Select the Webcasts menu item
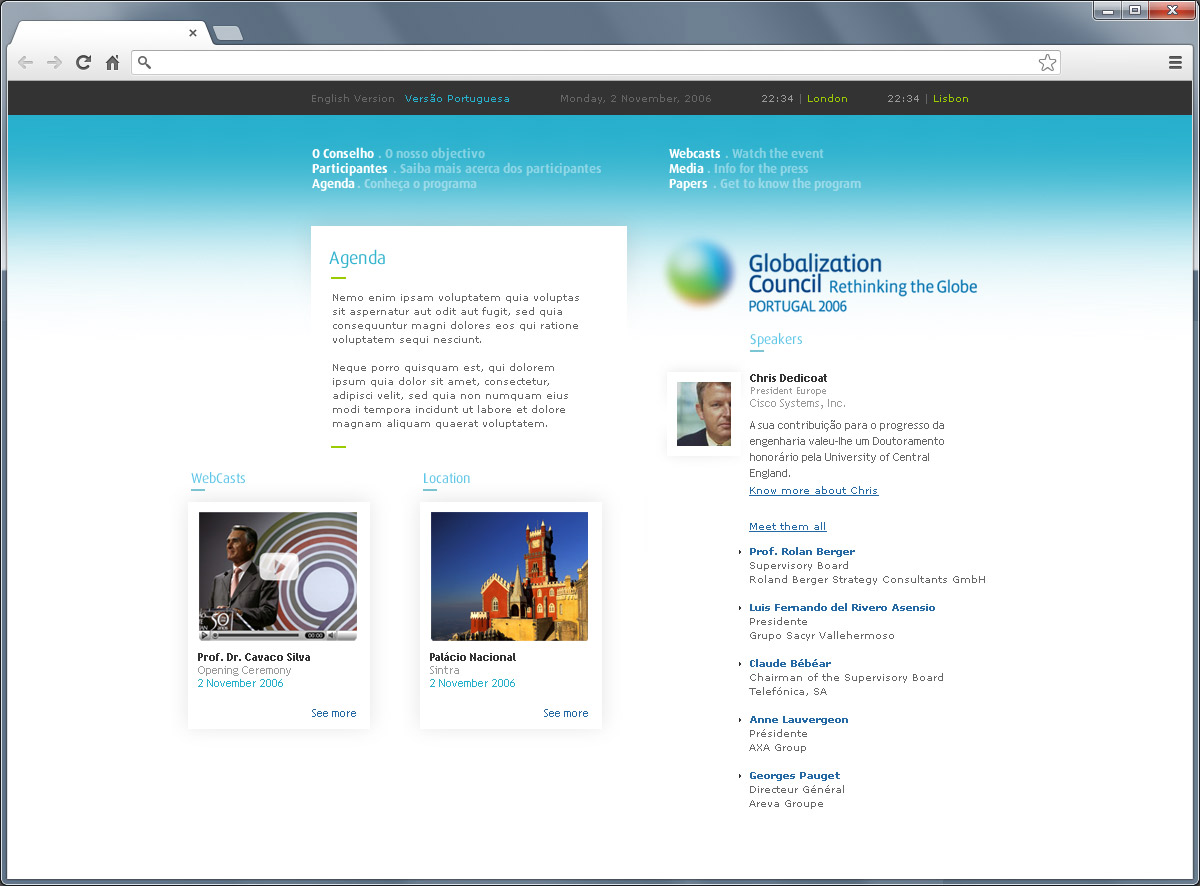 694,153
